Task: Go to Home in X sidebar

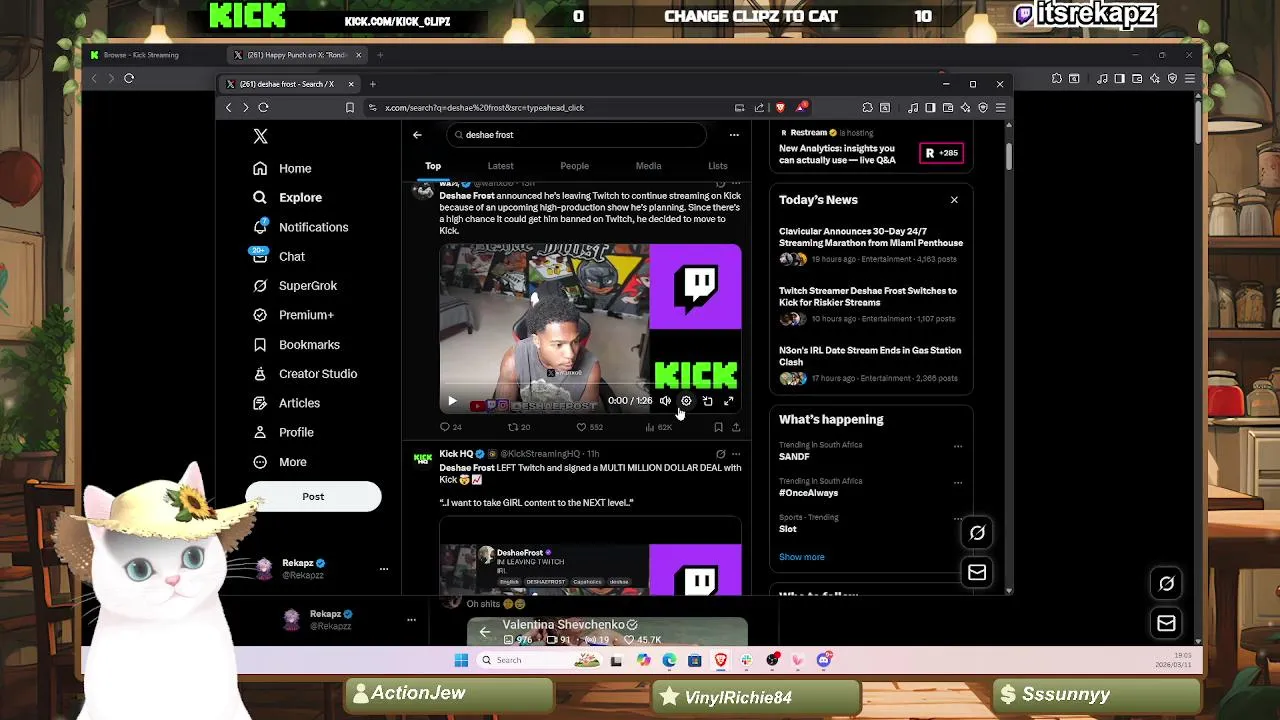Action: [x=282, y=169]
